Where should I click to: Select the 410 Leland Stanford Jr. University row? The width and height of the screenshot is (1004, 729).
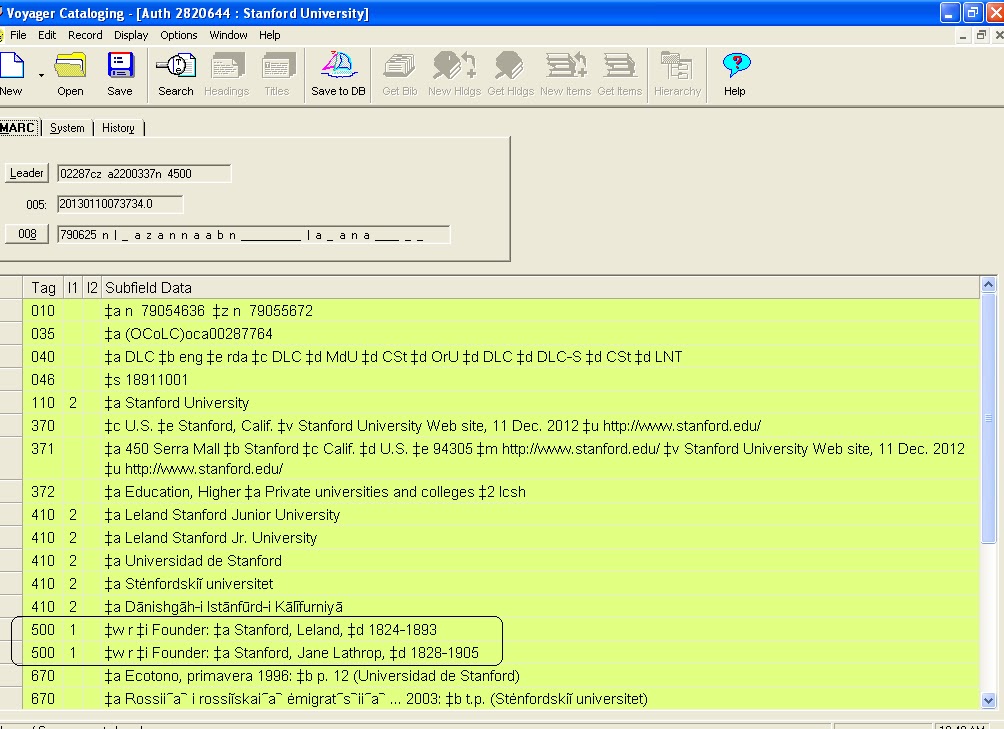tap(540, 538)
